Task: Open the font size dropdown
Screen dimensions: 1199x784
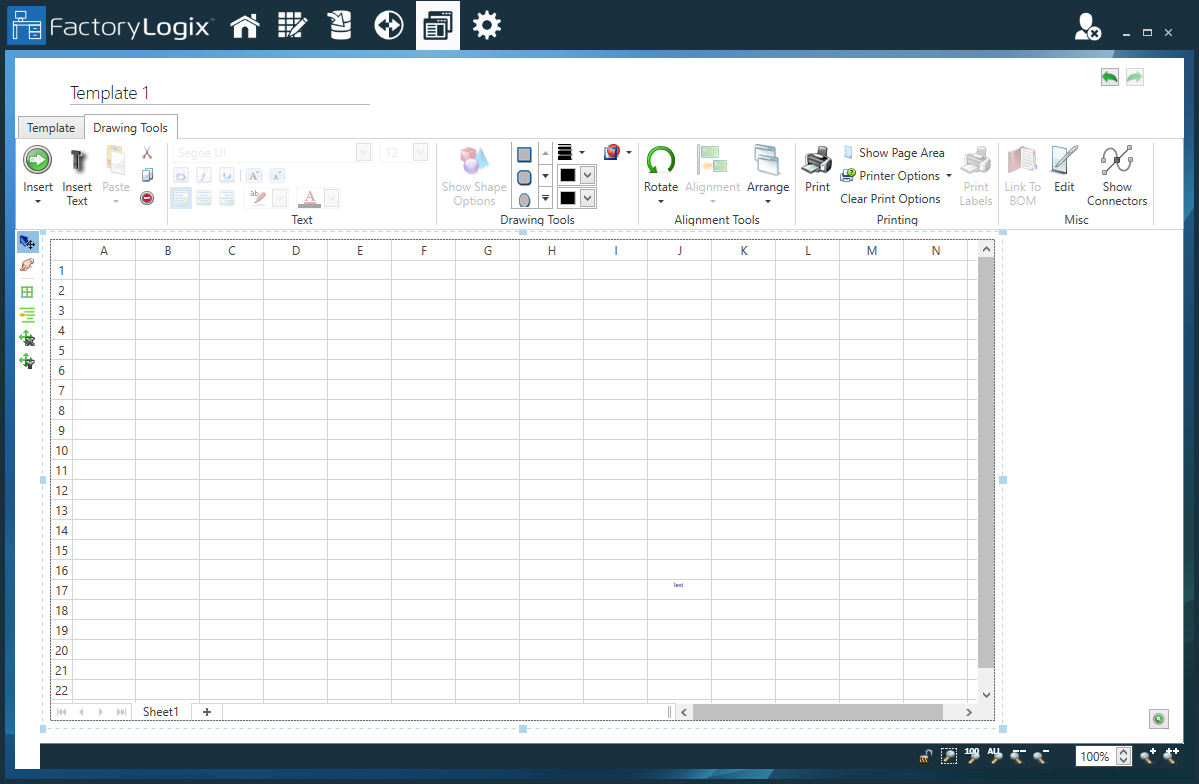Action: pyautogui.click(x=420, y=152)
